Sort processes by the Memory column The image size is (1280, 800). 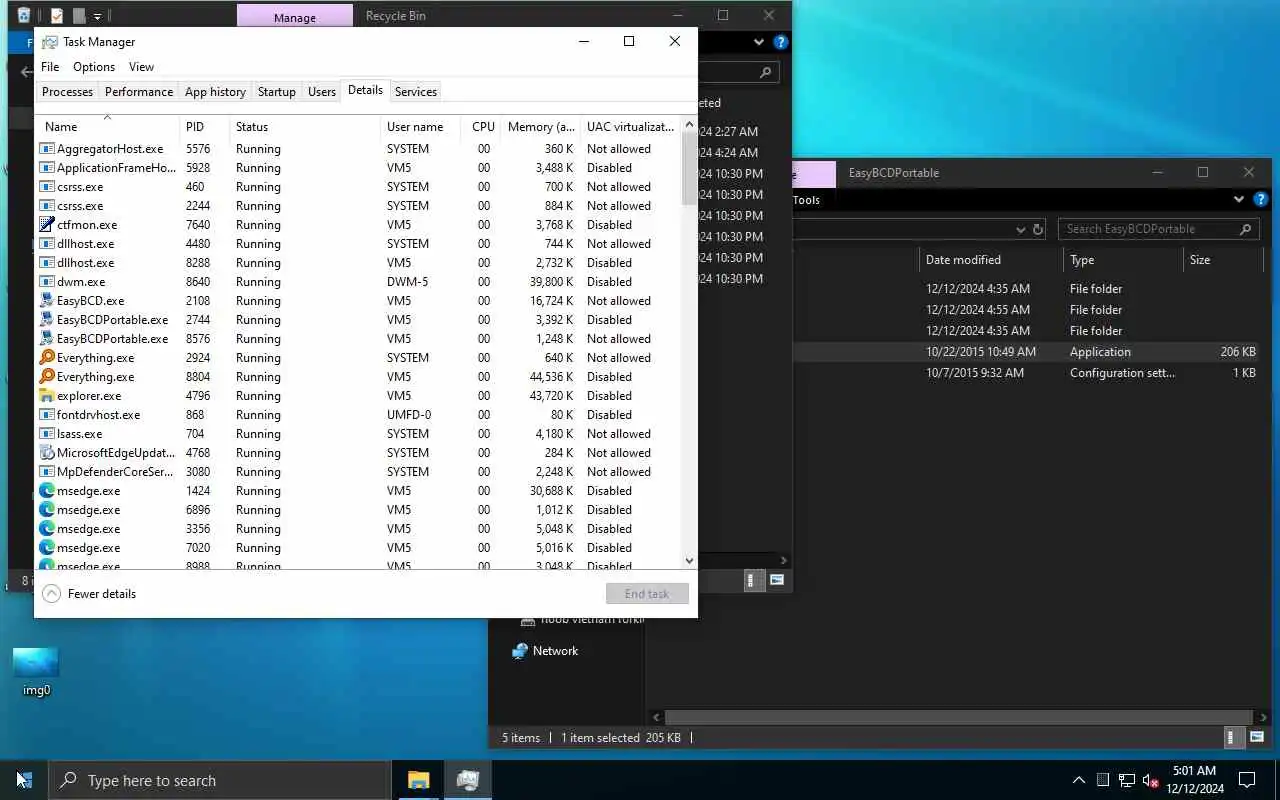tap(540, 127)
